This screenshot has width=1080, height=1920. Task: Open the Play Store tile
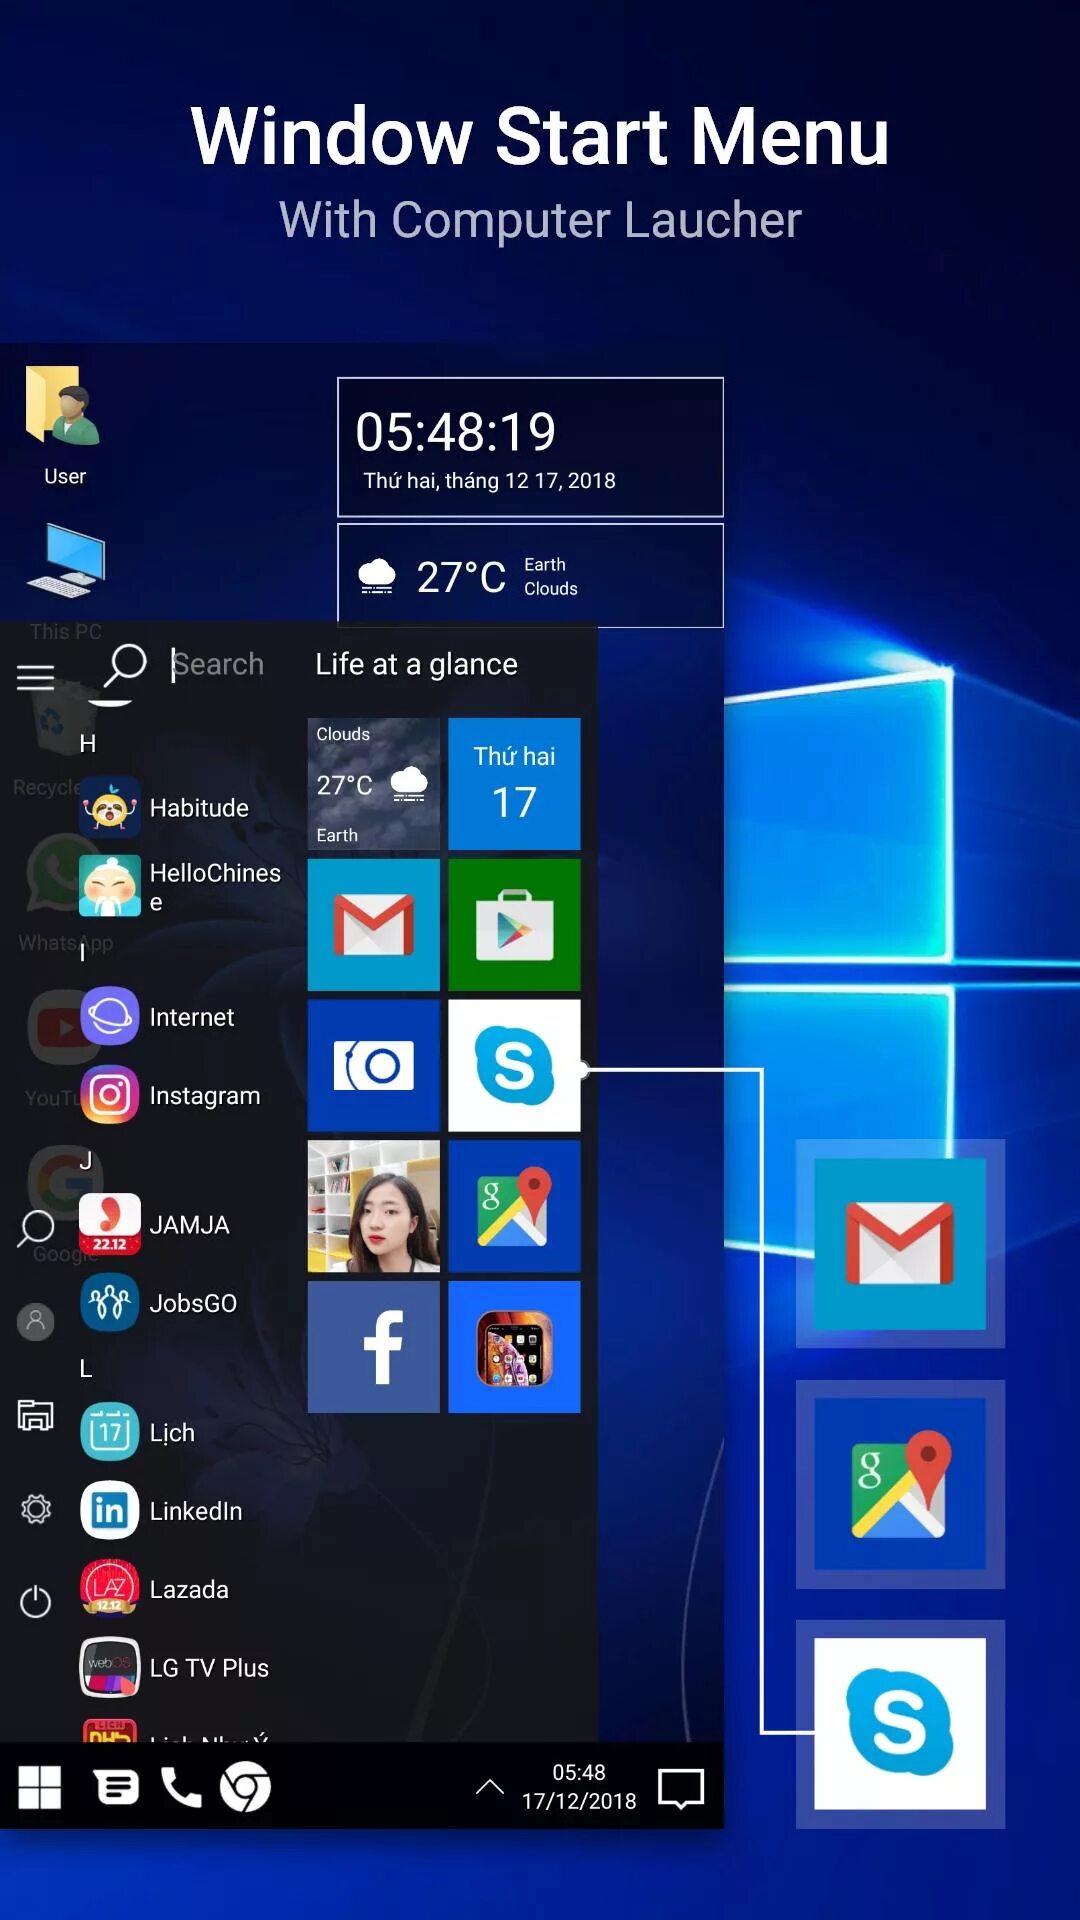tap(514, 925)
